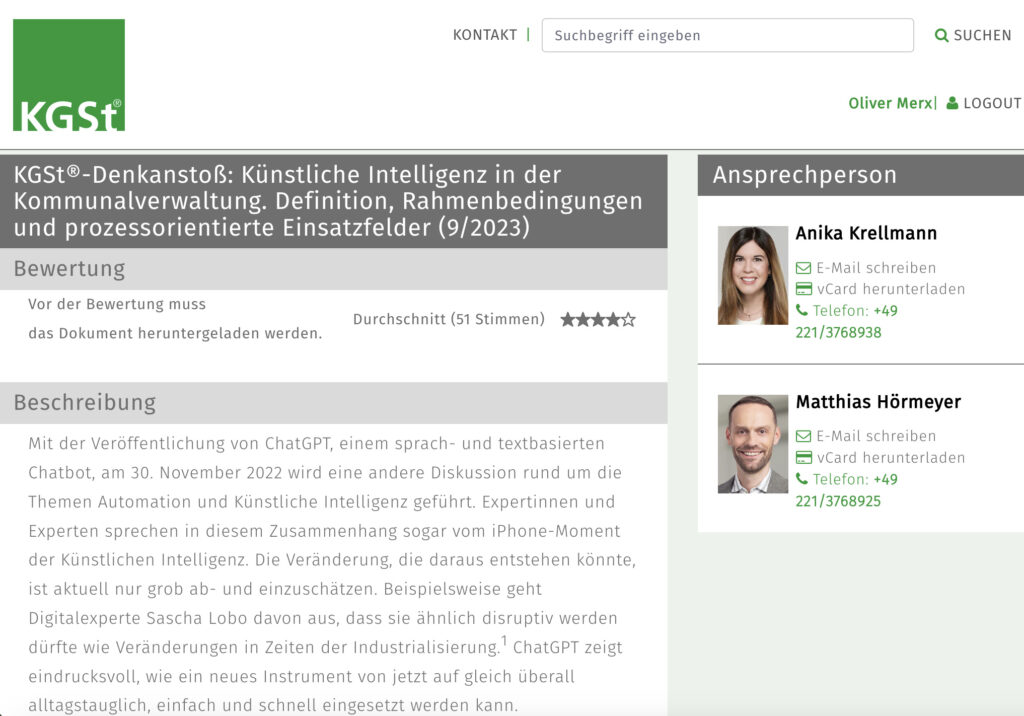Viewport: 1024px width, 716px height.
Task: Click phone icon under Anika Krellmann
Action: click(x=802, y=311)
